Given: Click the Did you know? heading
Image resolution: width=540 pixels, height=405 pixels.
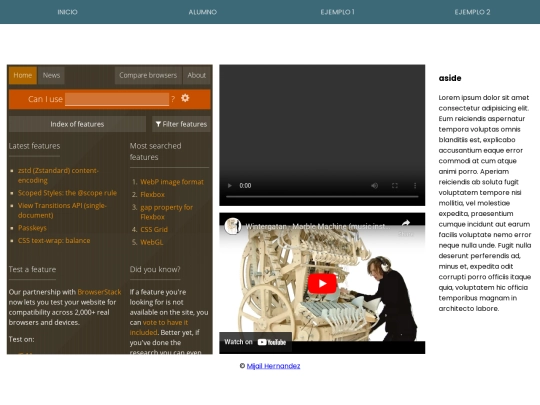Looking at the screenshot, I should point(155,269).
